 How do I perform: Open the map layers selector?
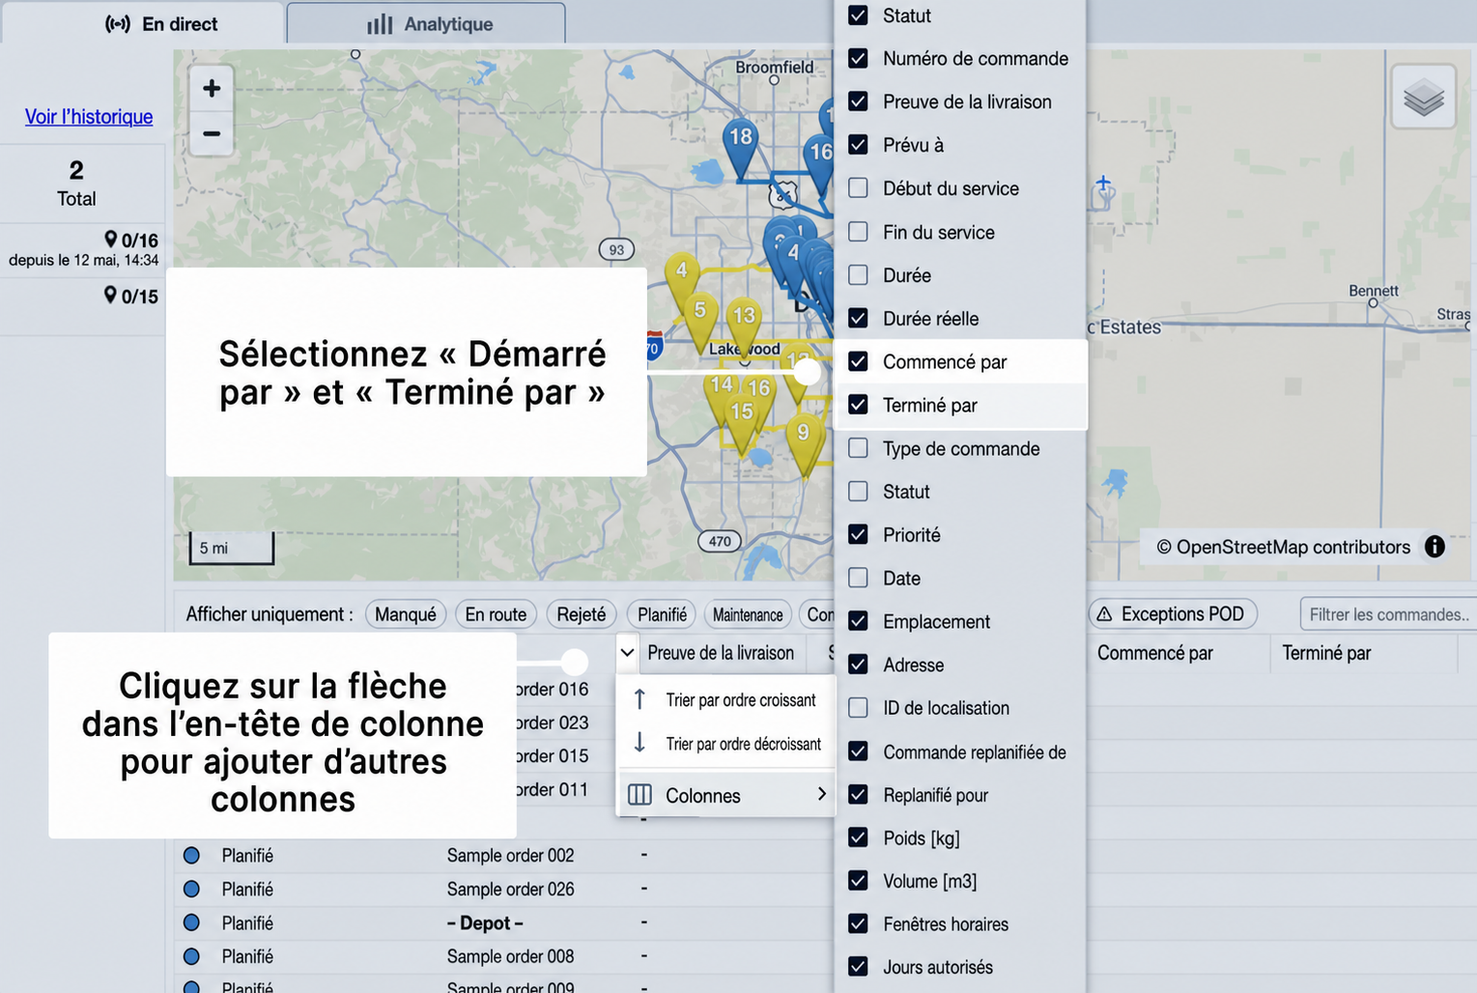[1423, 97]
